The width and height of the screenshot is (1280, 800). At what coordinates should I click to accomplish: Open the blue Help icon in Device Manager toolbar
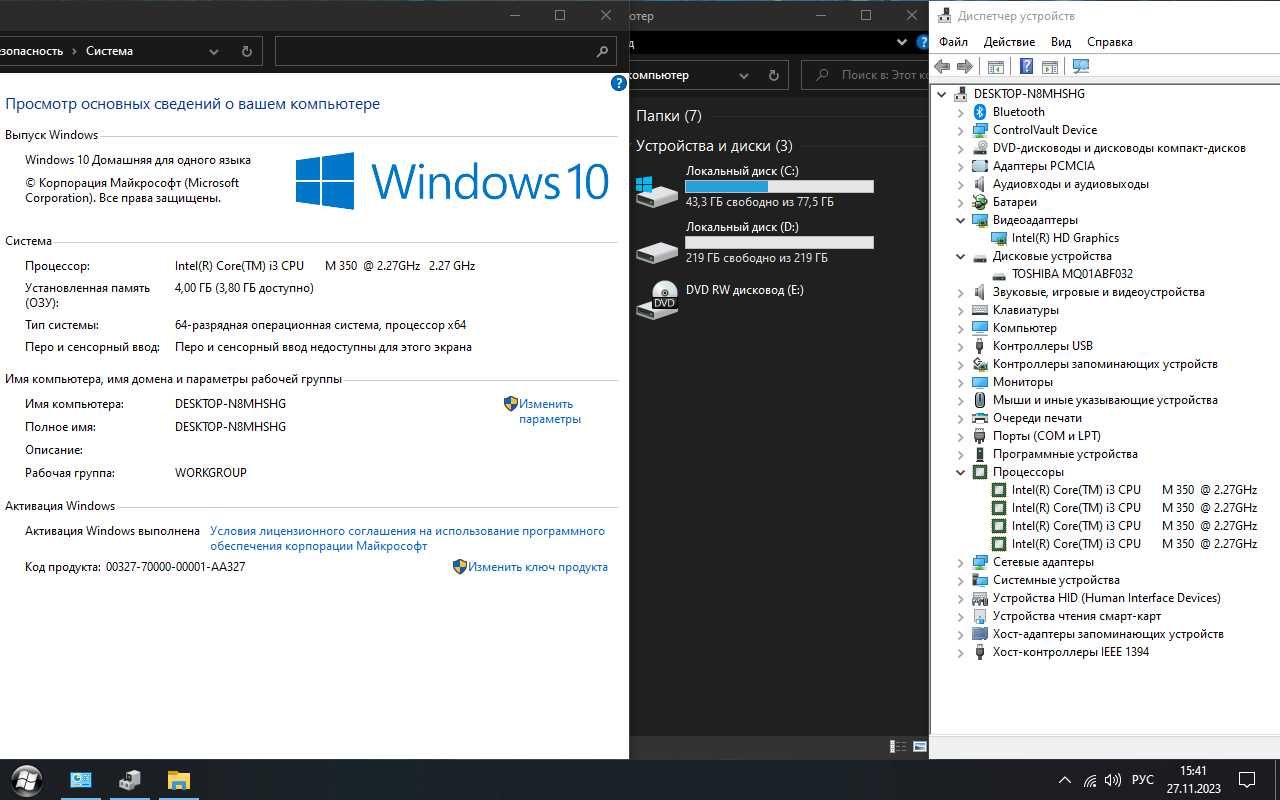click(1026, 66)
